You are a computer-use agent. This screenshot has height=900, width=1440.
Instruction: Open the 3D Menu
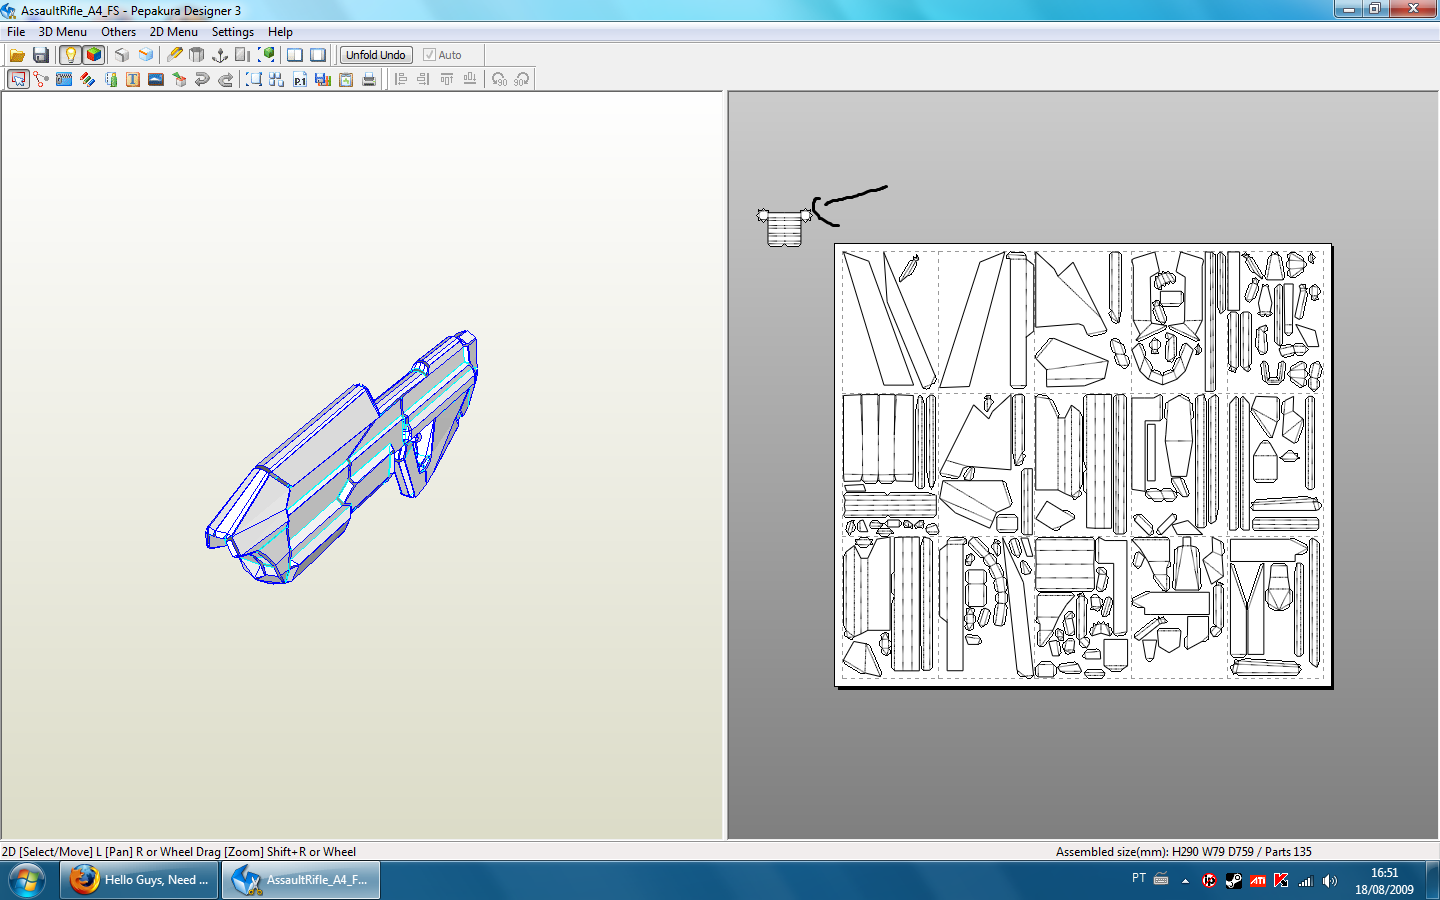pyautogui.click(x=63, y=32)
